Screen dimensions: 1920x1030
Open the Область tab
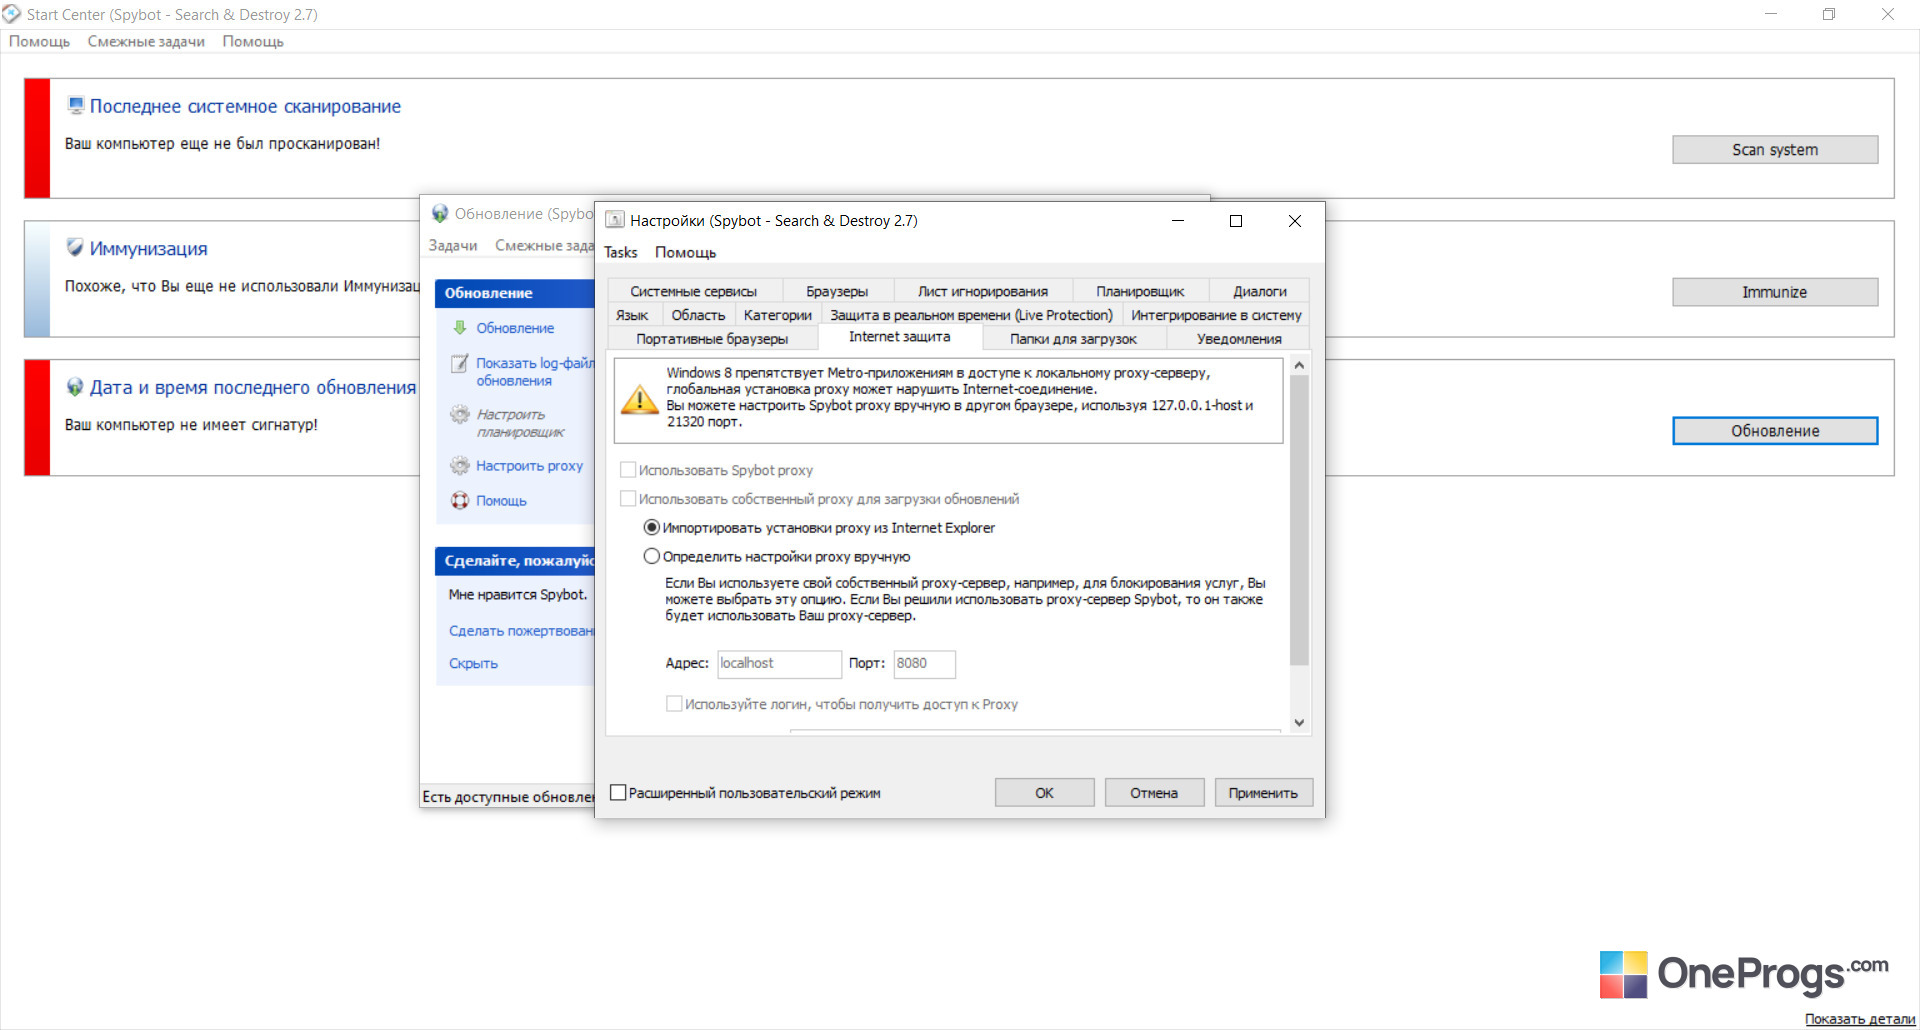pyautogui.click(x=698, y=315)
